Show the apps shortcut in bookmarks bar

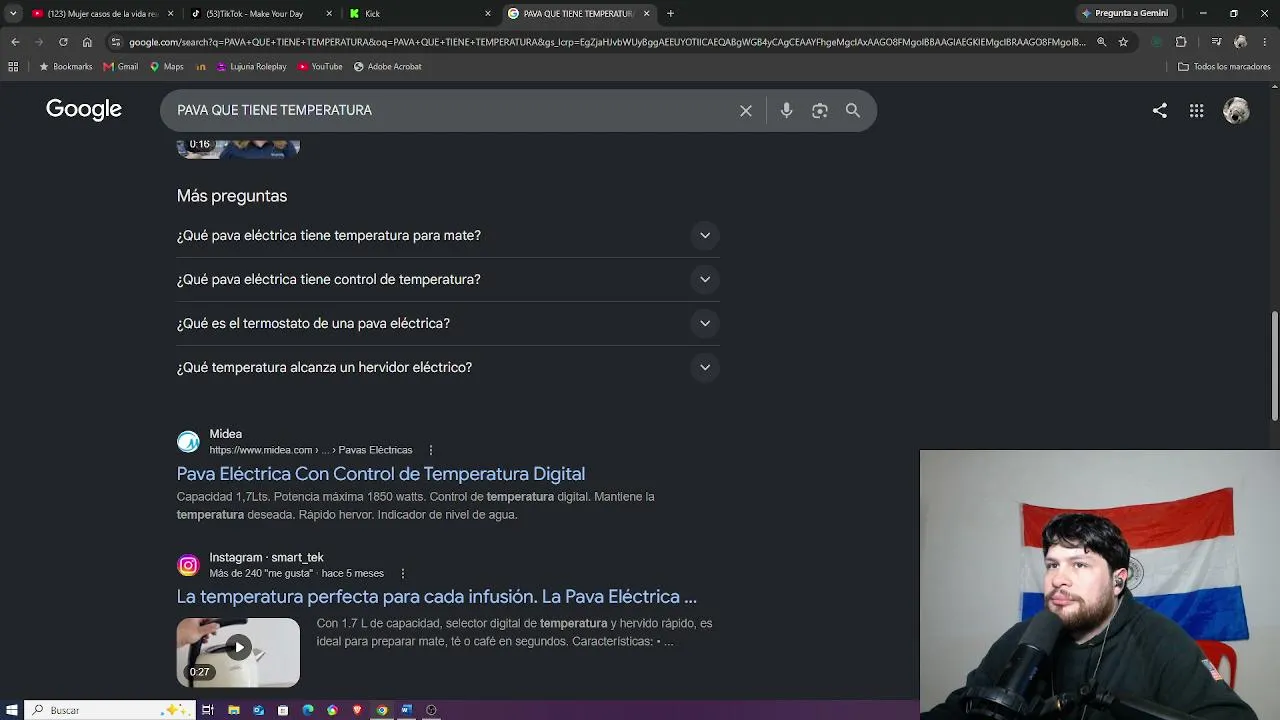(x=13, y=67)
